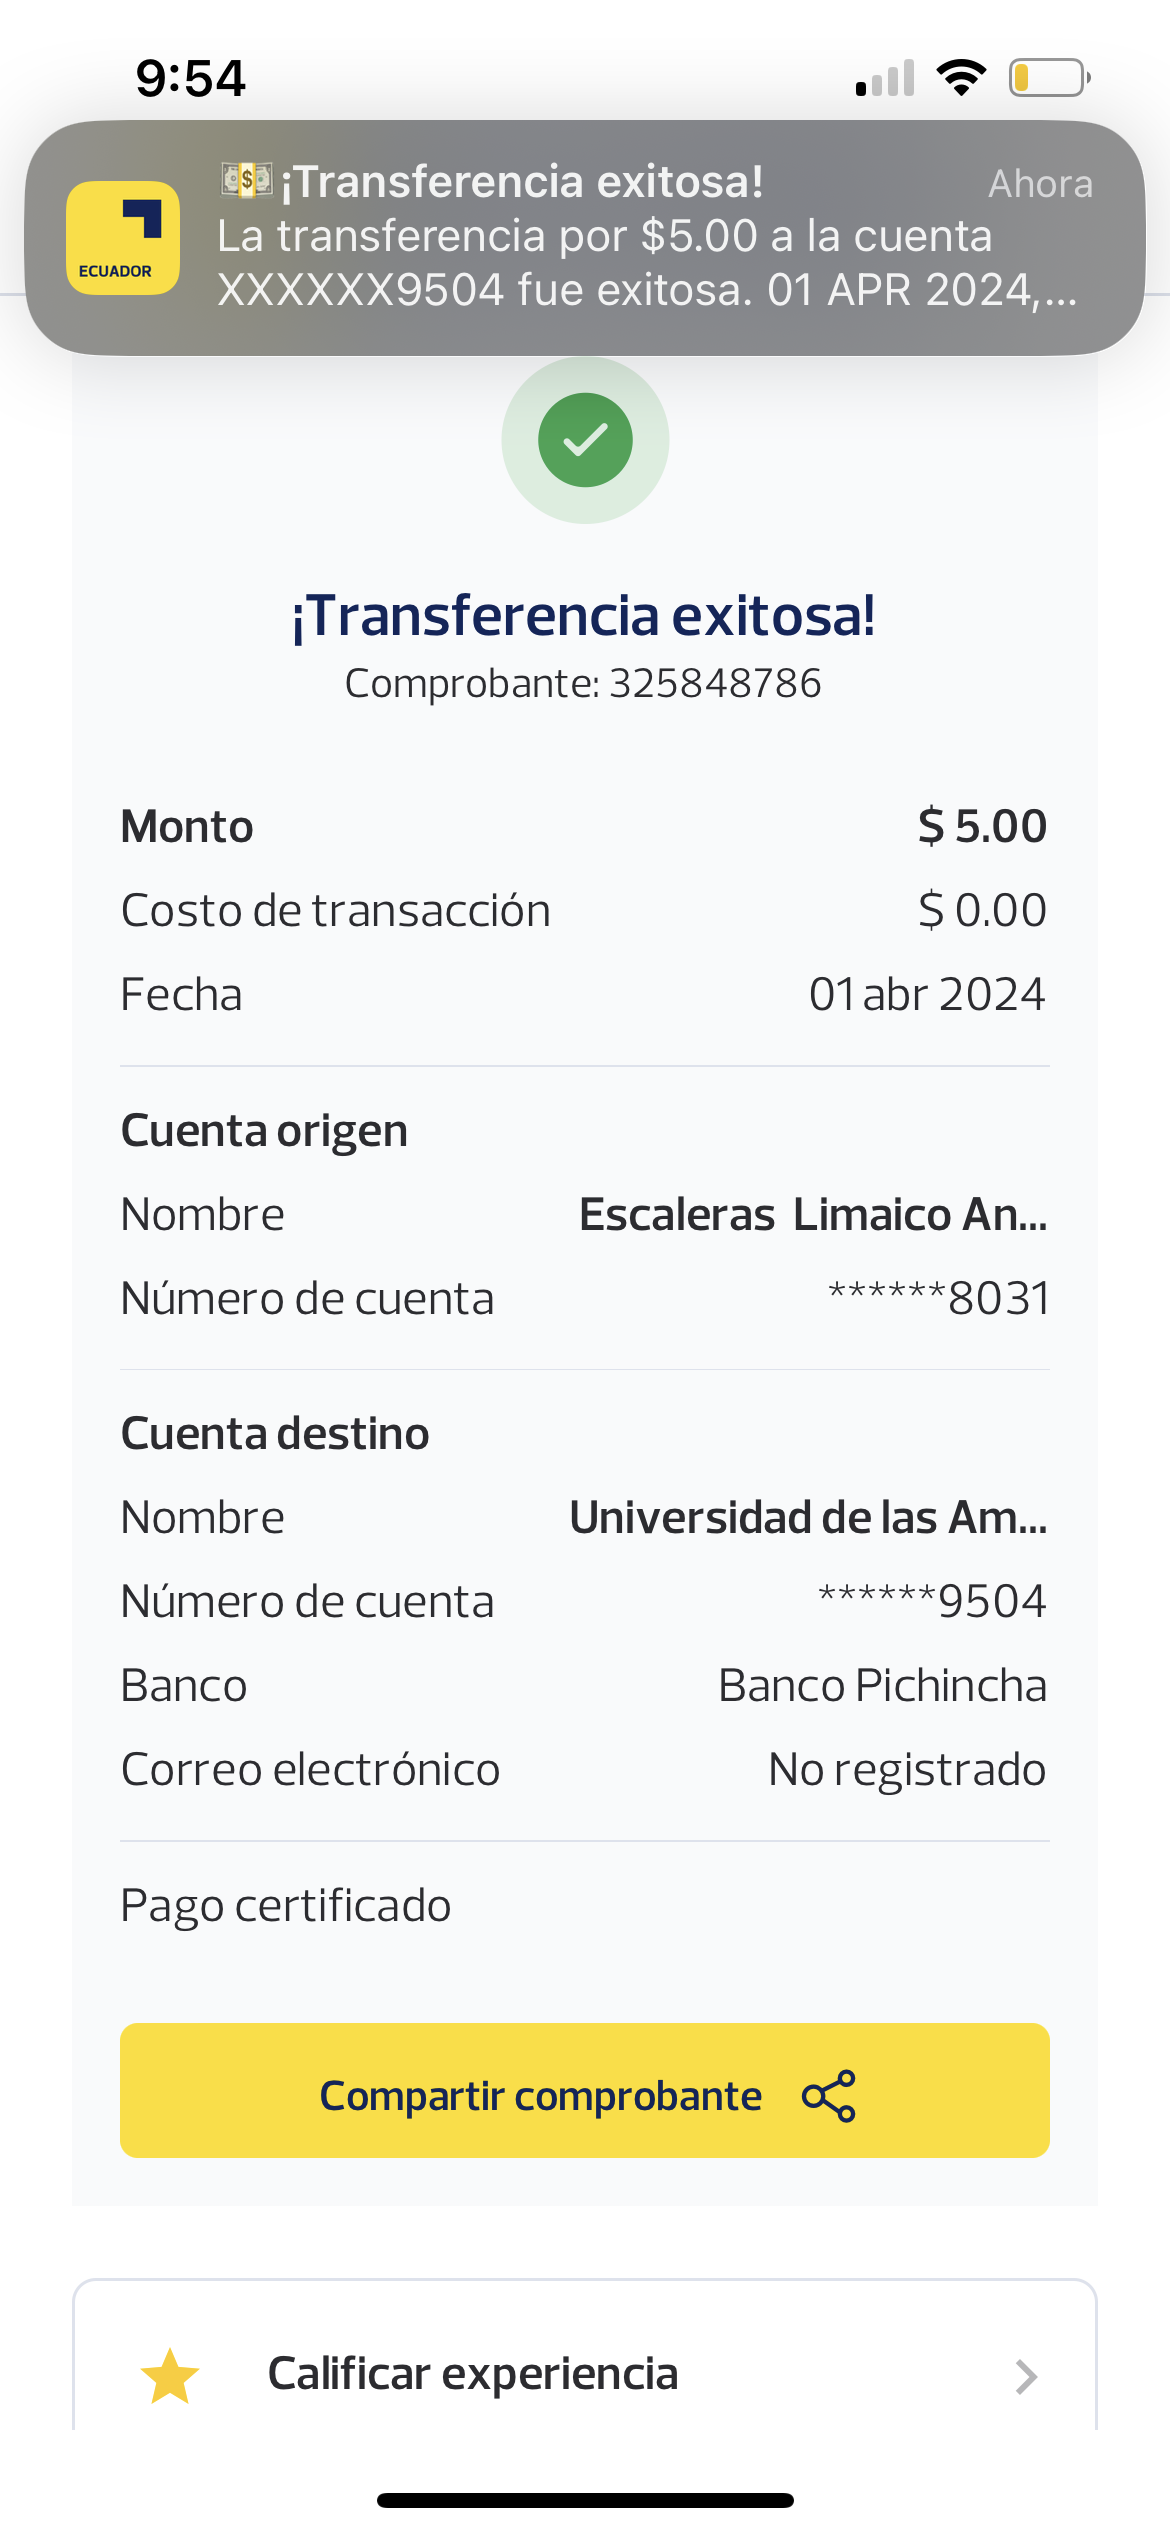Open Calificar experiencia option
Viewport: 1170px width, 2532px height.
(473, 2374)
